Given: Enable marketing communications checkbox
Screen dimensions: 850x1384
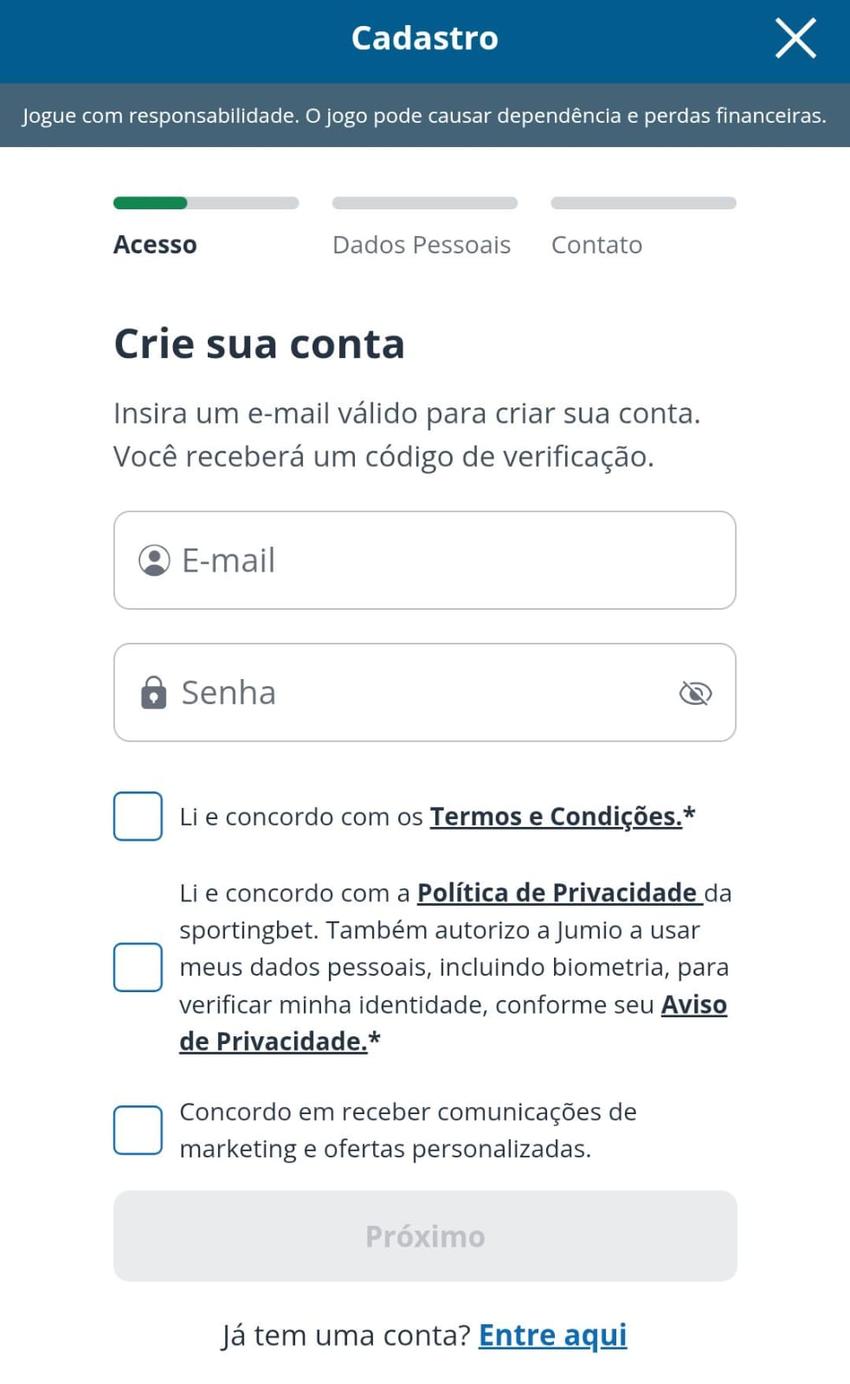Looking at the screenshot, I should tap(137, 1129).
